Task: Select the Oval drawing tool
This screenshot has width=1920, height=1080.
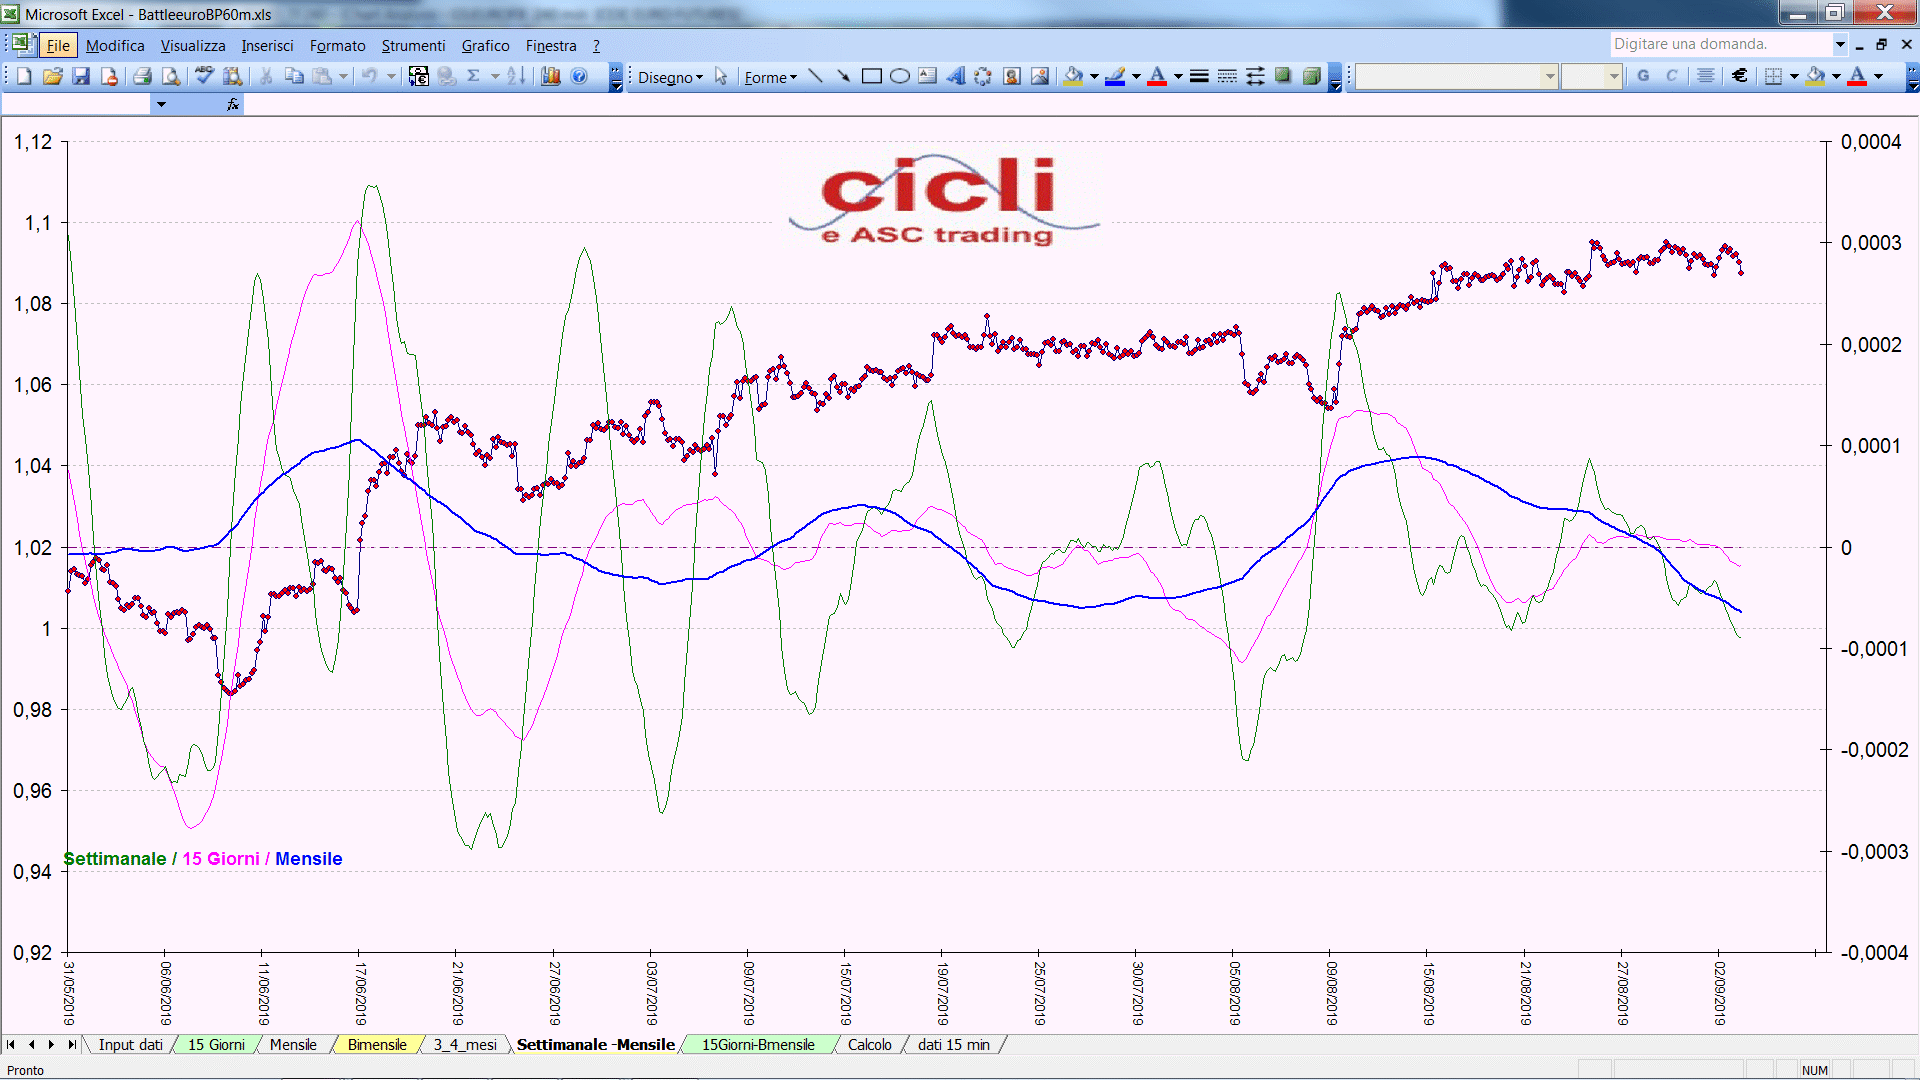Action: click(900, 76)
